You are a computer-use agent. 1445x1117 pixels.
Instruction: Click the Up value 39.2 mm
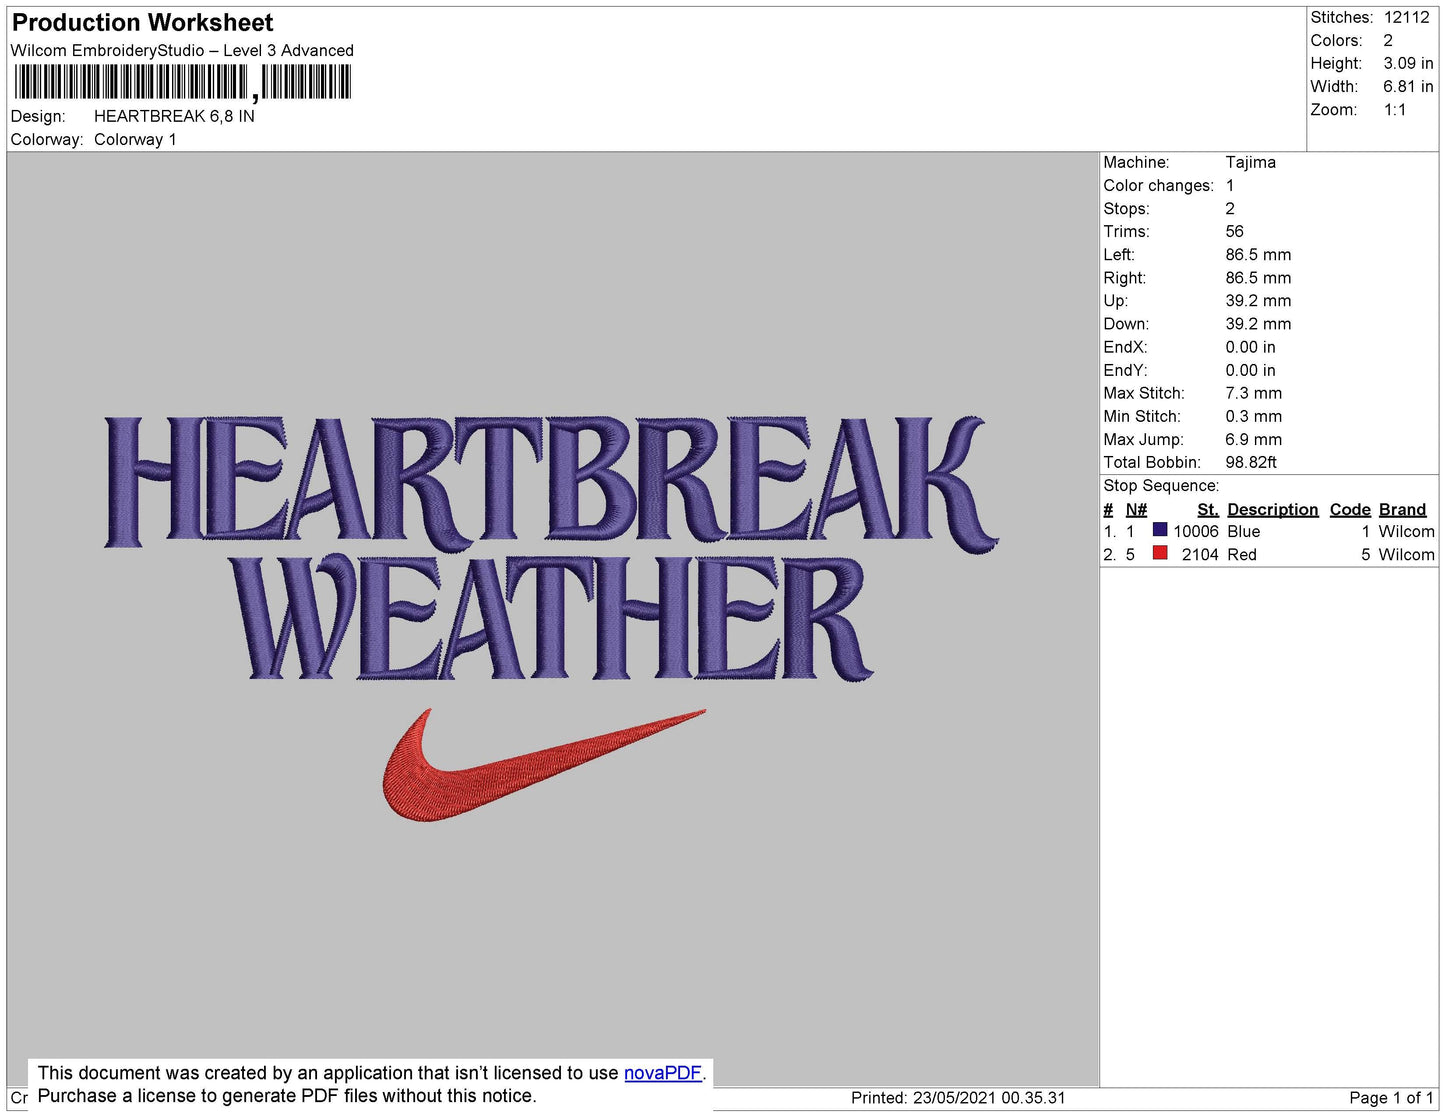coord(1258,300)
